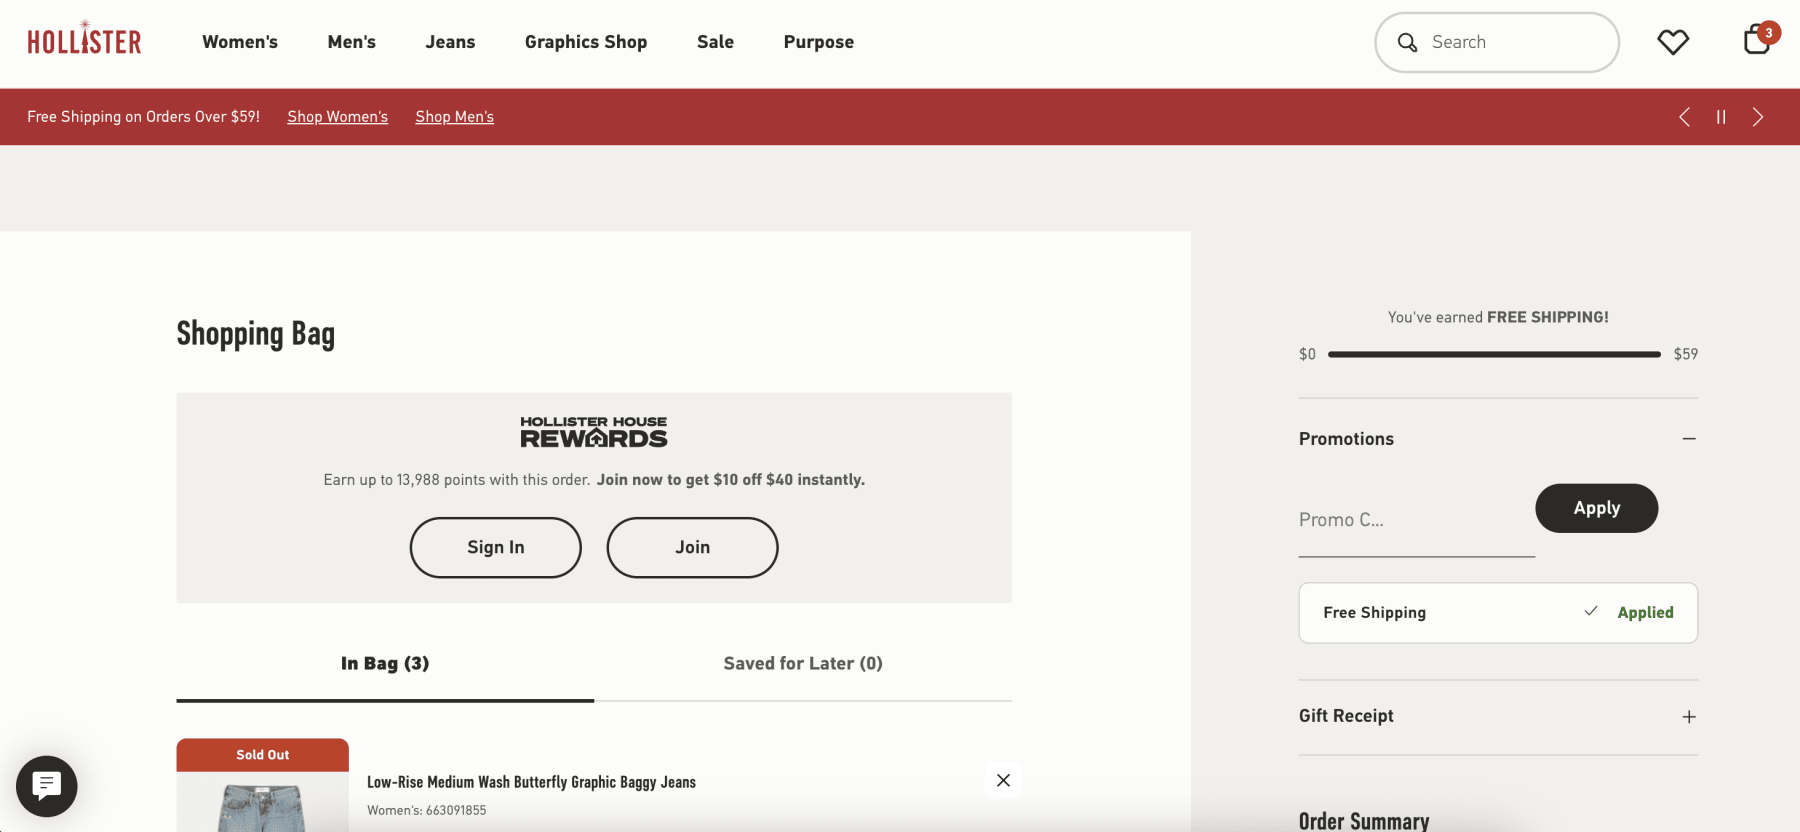Screen dimensions: 1800x832
Task: Advance to next promo banner message
Action: click(1757, 117)
